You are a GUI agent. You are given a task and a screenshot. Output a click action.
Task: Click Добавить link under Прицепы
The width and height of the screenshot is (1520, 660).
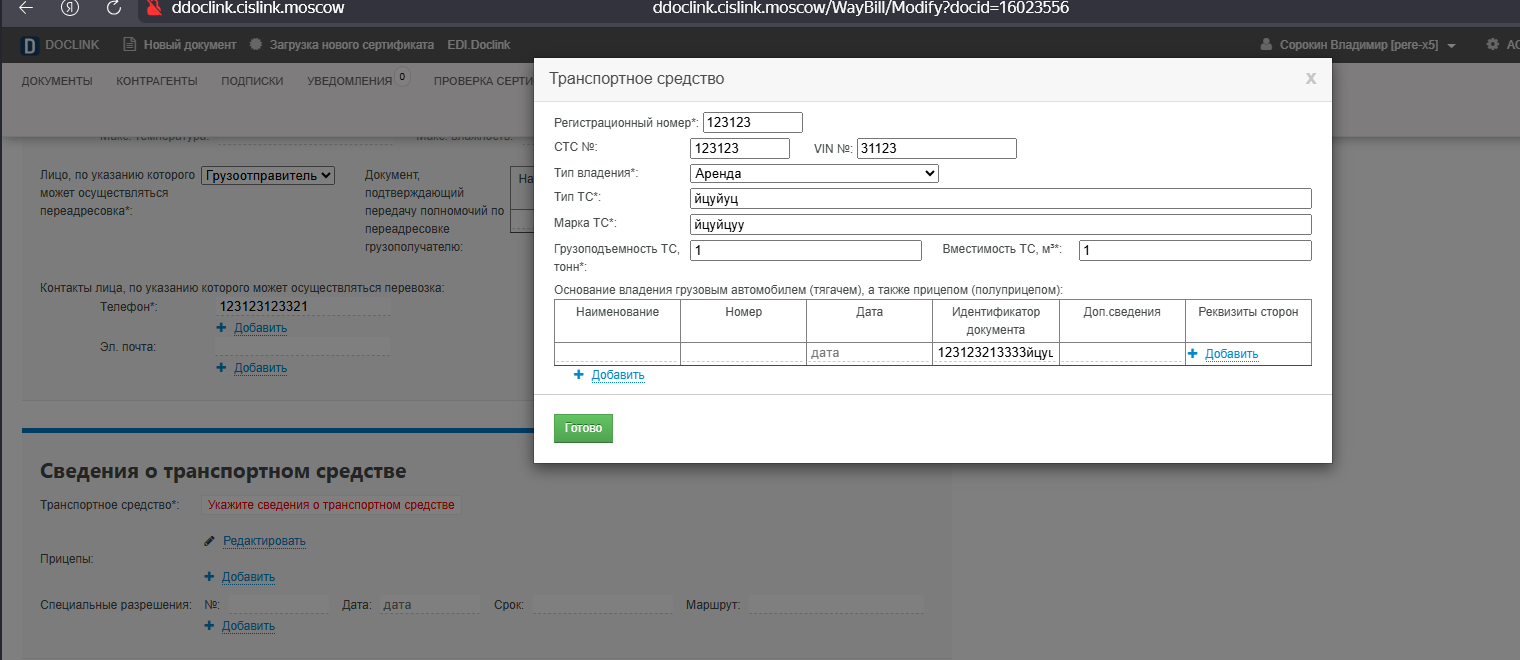click(x=248, y=577)
